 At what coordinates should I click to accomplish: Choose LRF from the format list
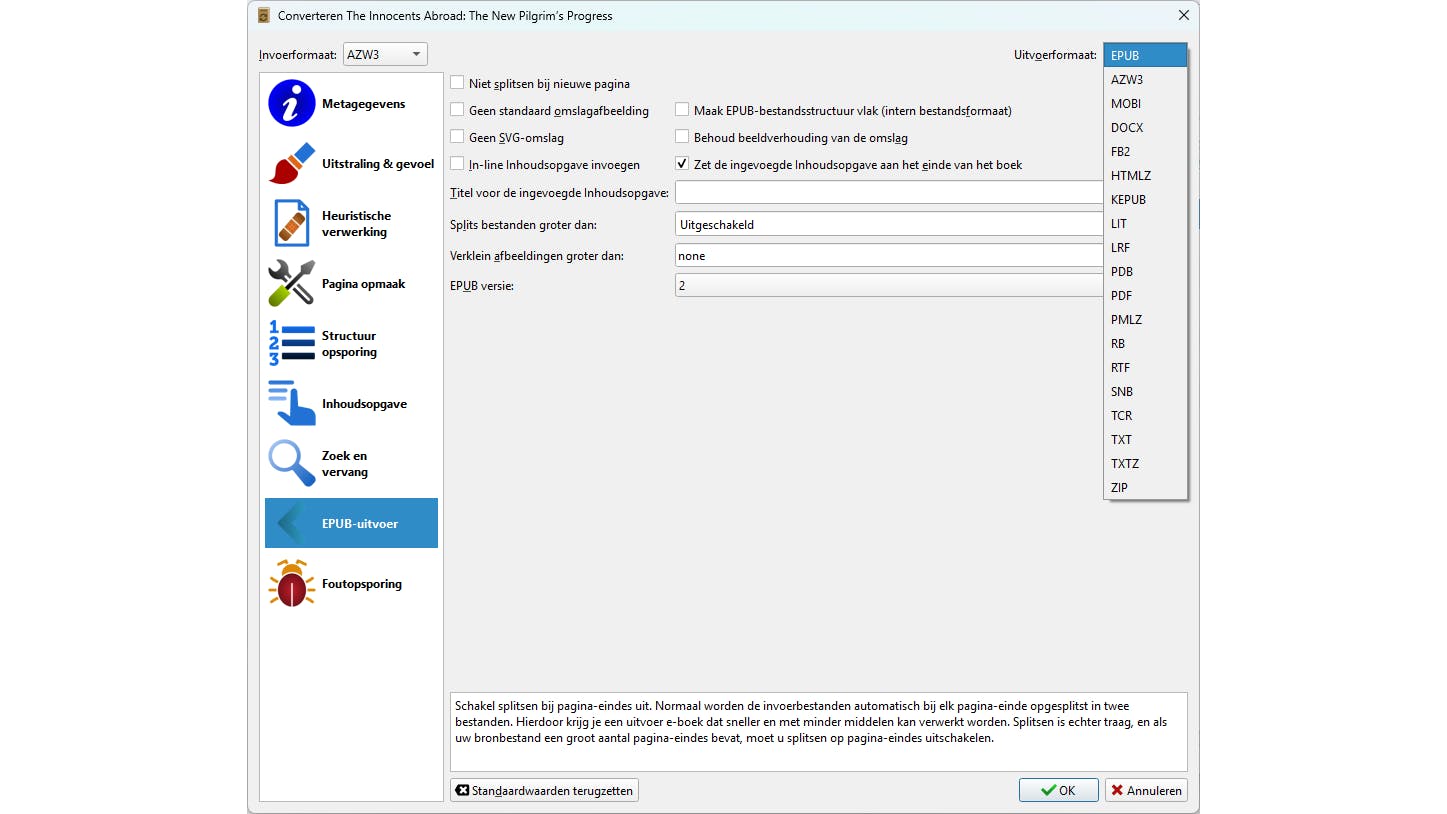(1145, 248)
